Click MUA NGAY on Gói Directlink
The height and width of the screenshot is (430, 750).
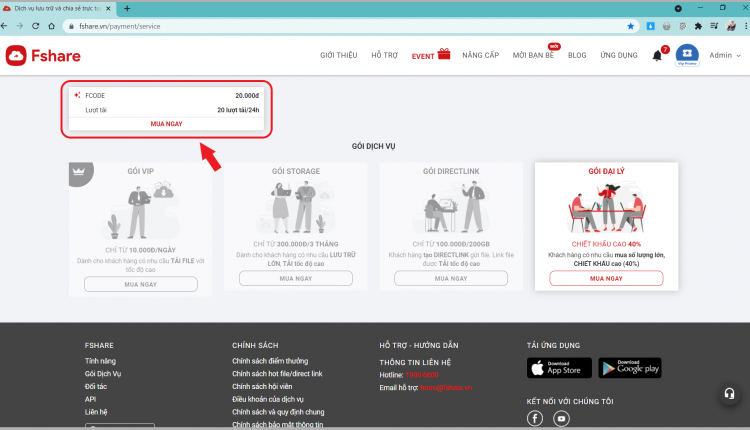[451, 278]
